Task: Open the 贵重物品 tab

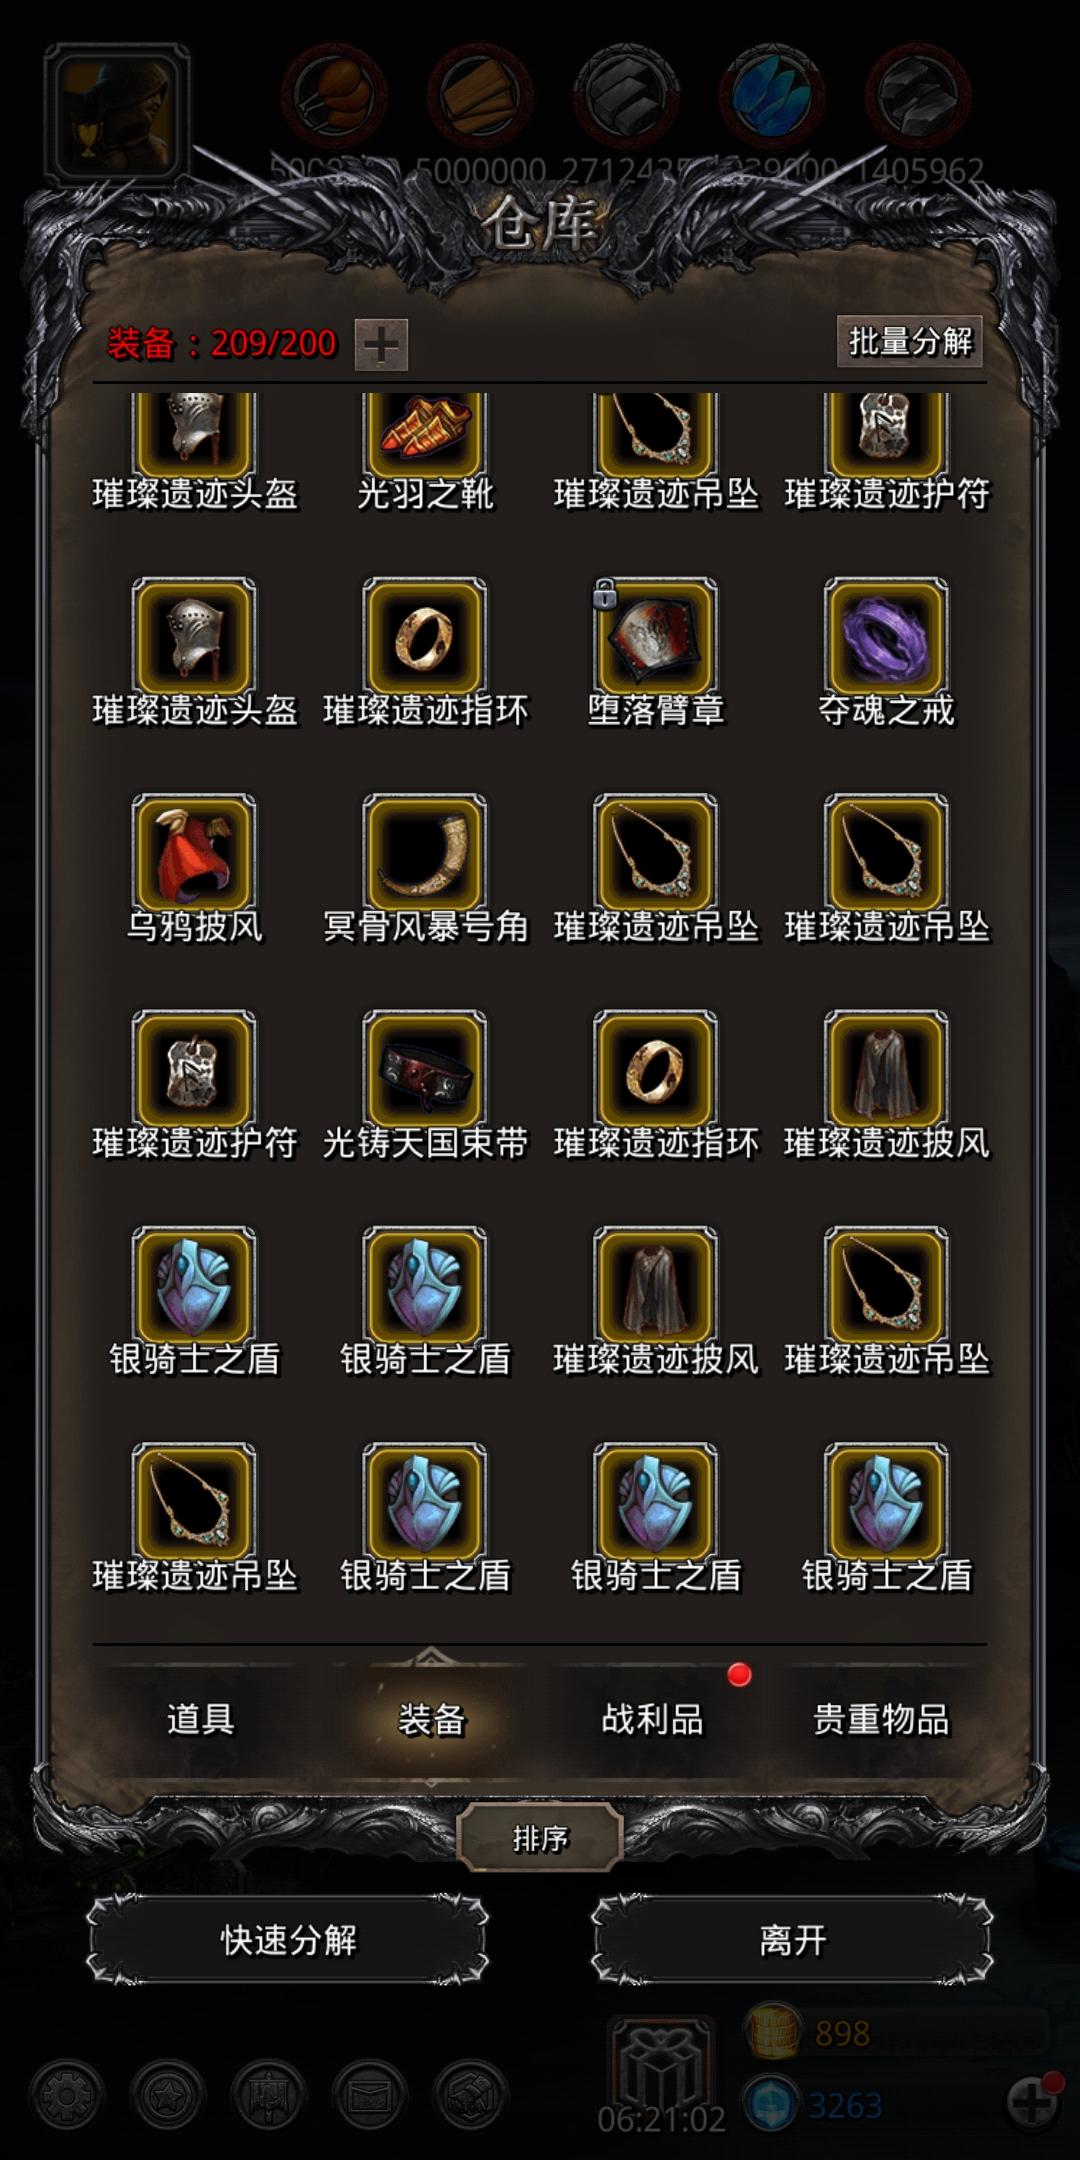Action: click(881, 1719)
